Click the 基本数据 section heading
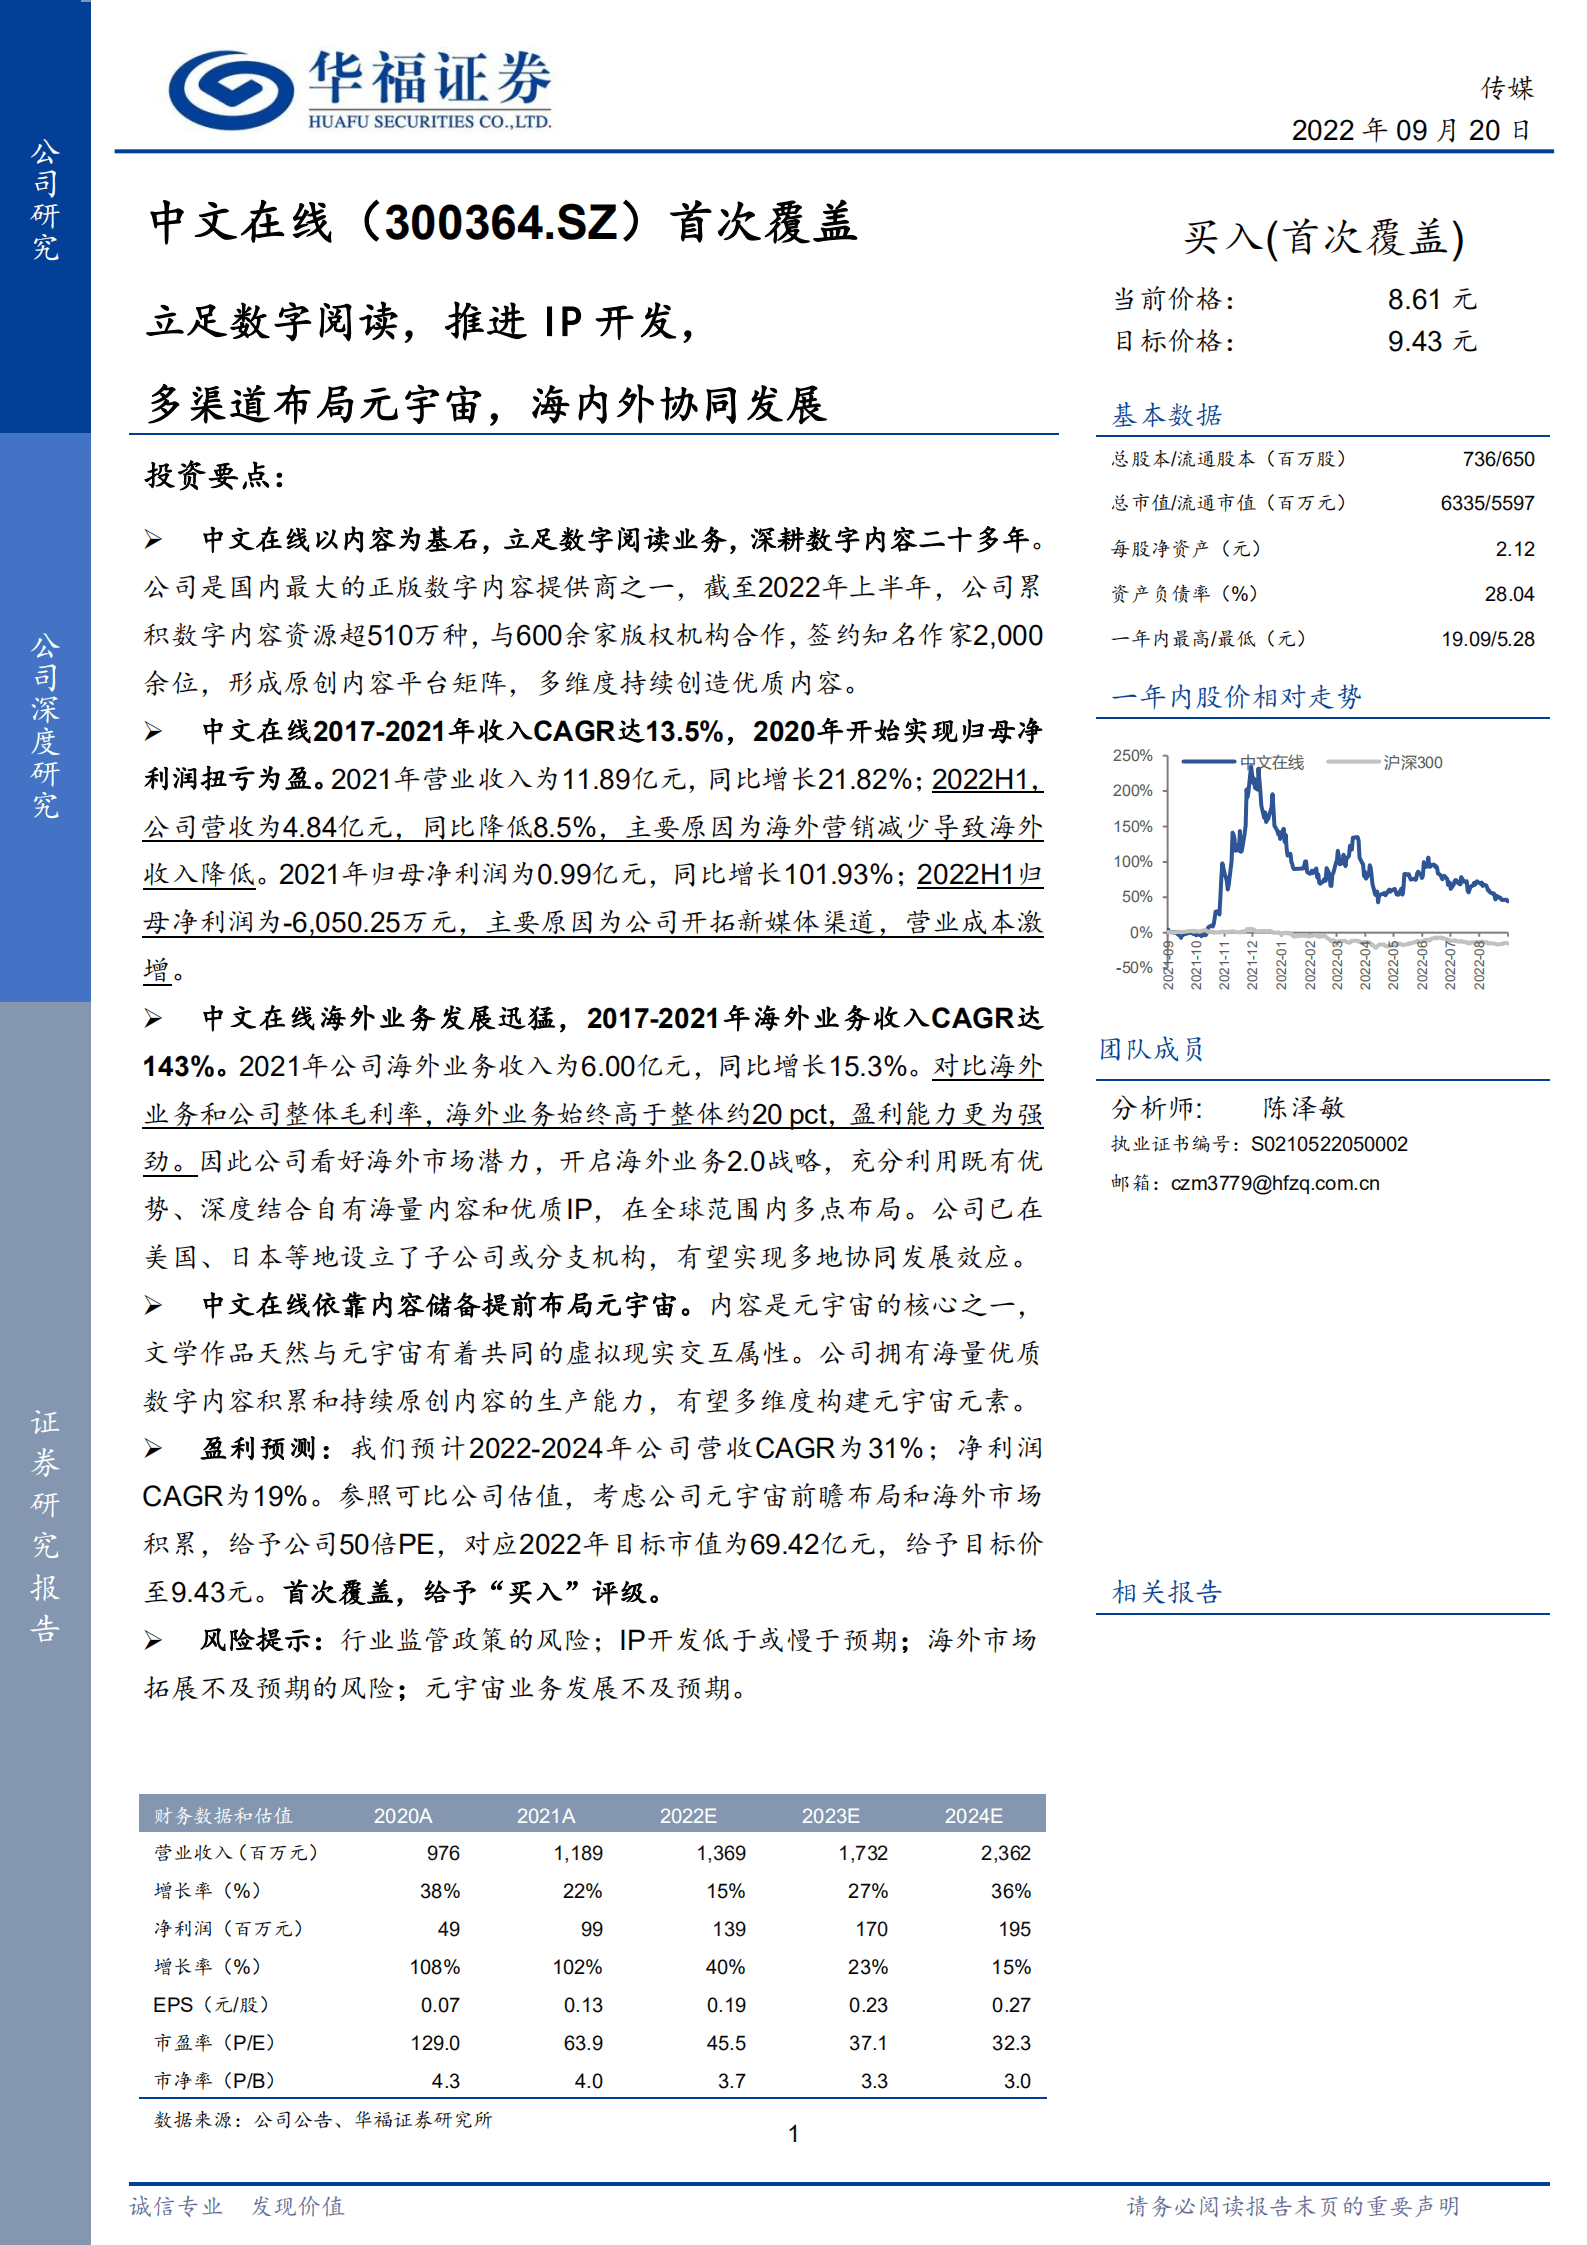The image size is (1587, 2245). point(1167,415)
